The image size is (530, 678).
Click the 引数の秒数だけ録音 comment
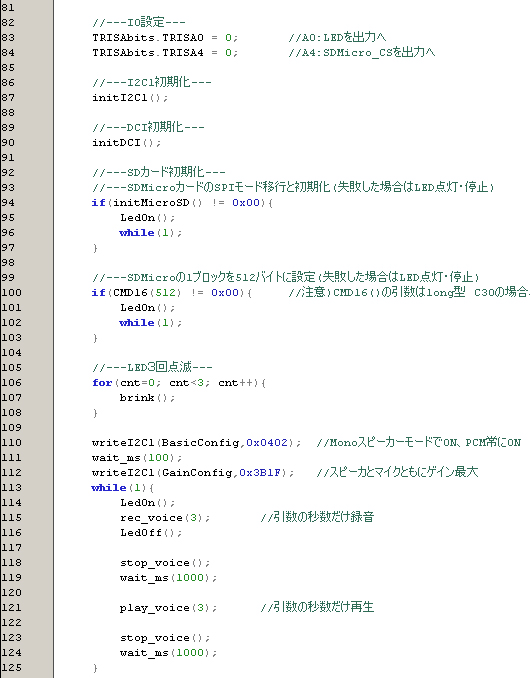(317, 517)
